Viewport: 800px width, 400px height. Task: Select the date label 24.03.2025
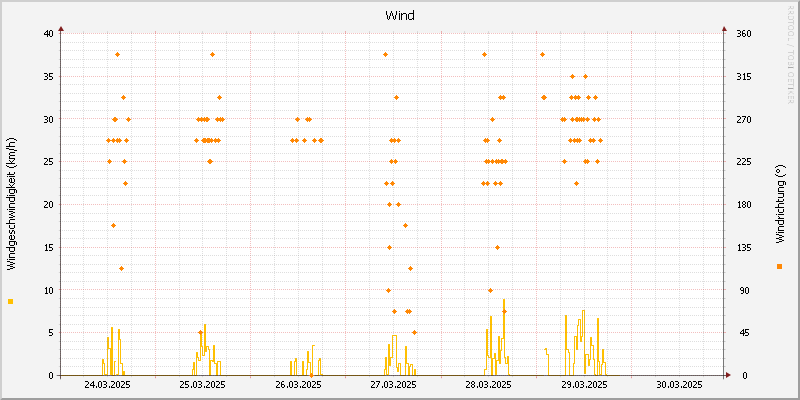click(x=107, y=384)
